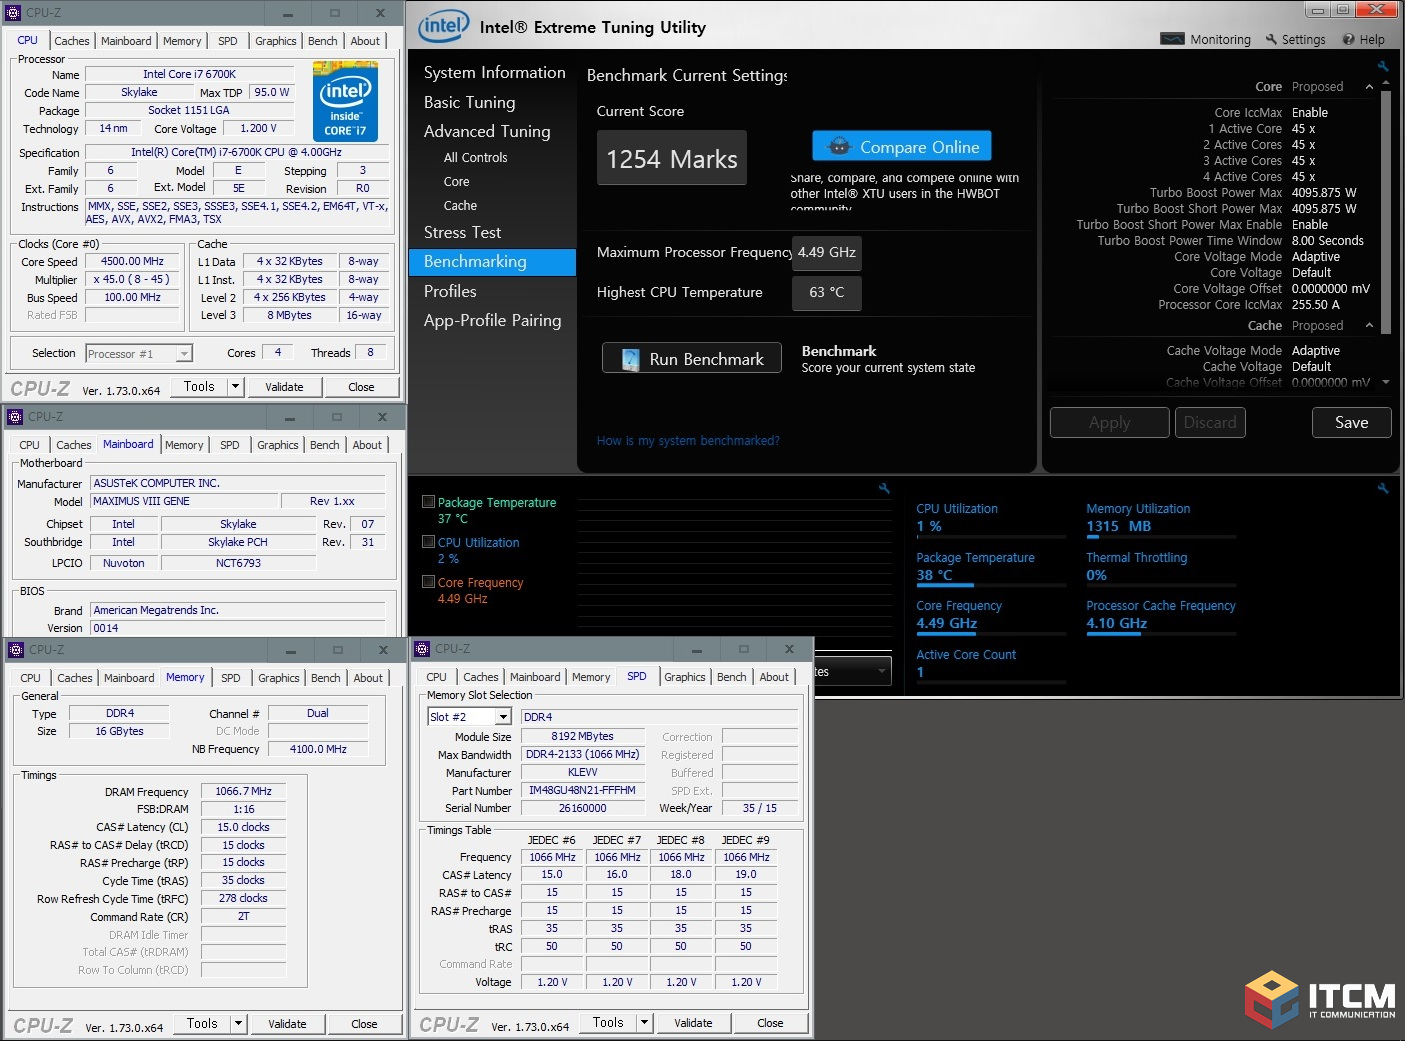Collapse the Core proposed settings section
Image resolution: width=1405 pixels, height=1041 pixels.
(x=1369, y=87)
